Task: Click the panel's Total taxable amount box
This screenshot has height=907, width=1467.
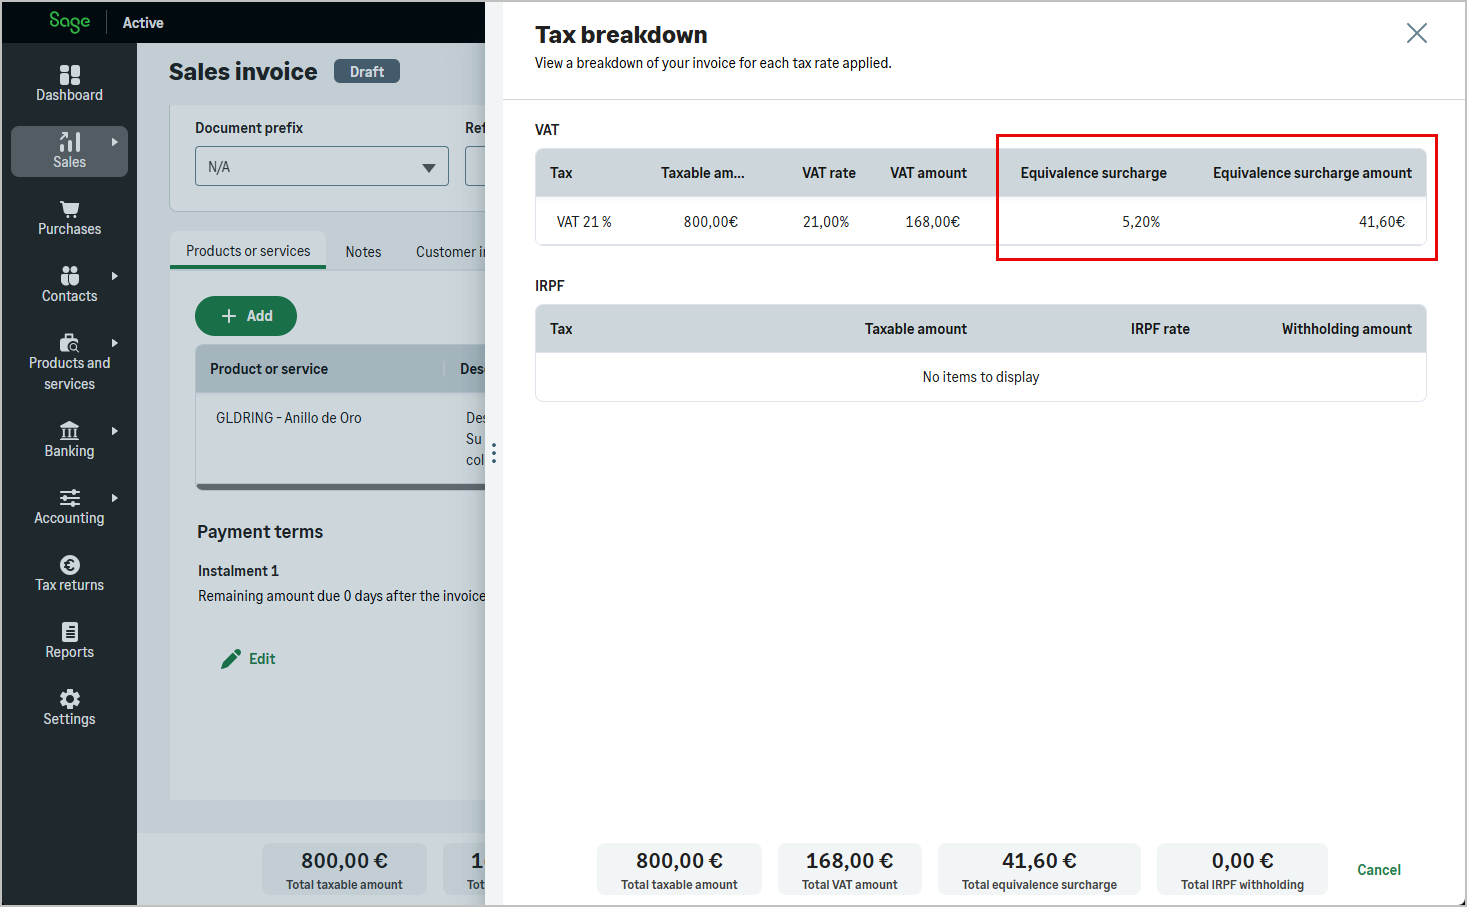Action: 679,869
